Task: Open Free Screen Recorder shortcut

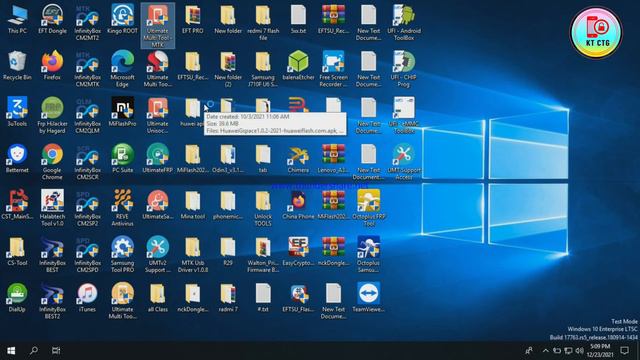Action: point(333,69)
